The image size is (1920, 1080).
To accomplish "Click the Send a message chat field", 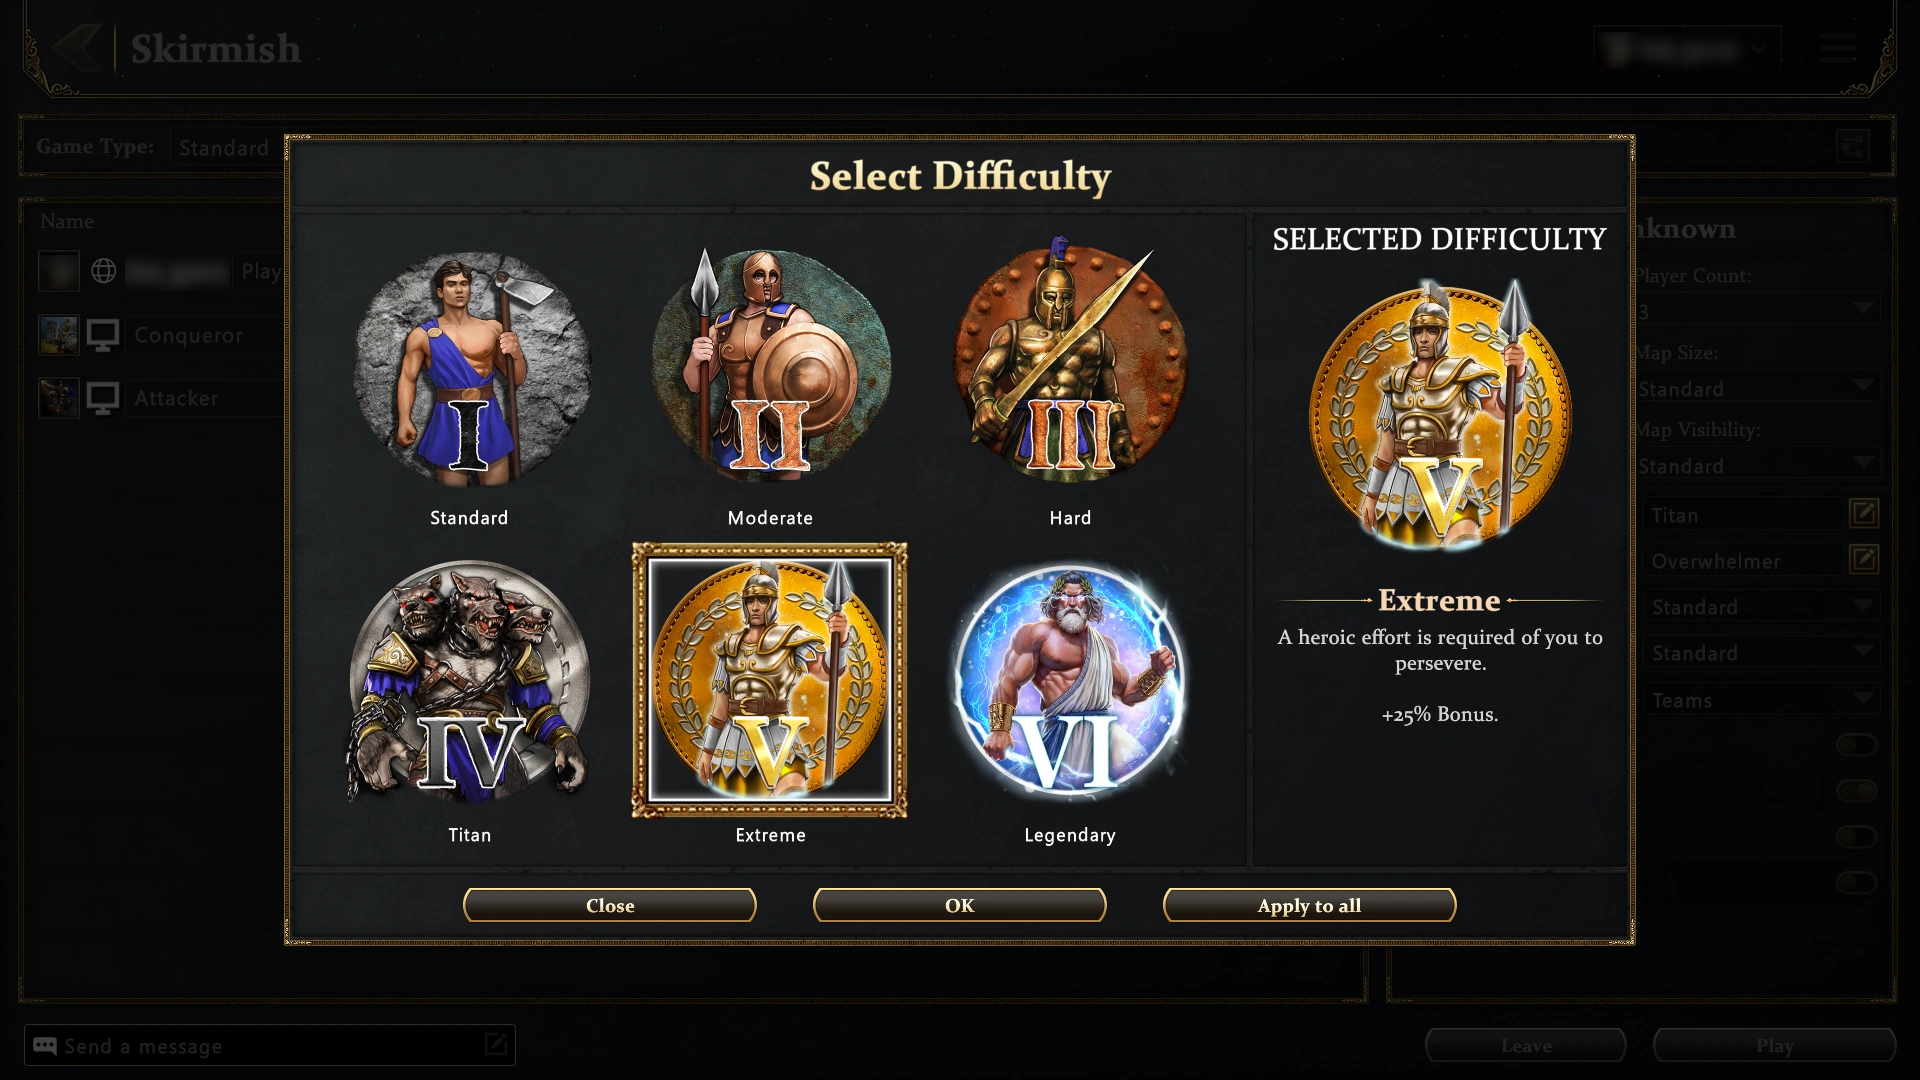I will click(270, 1045).
